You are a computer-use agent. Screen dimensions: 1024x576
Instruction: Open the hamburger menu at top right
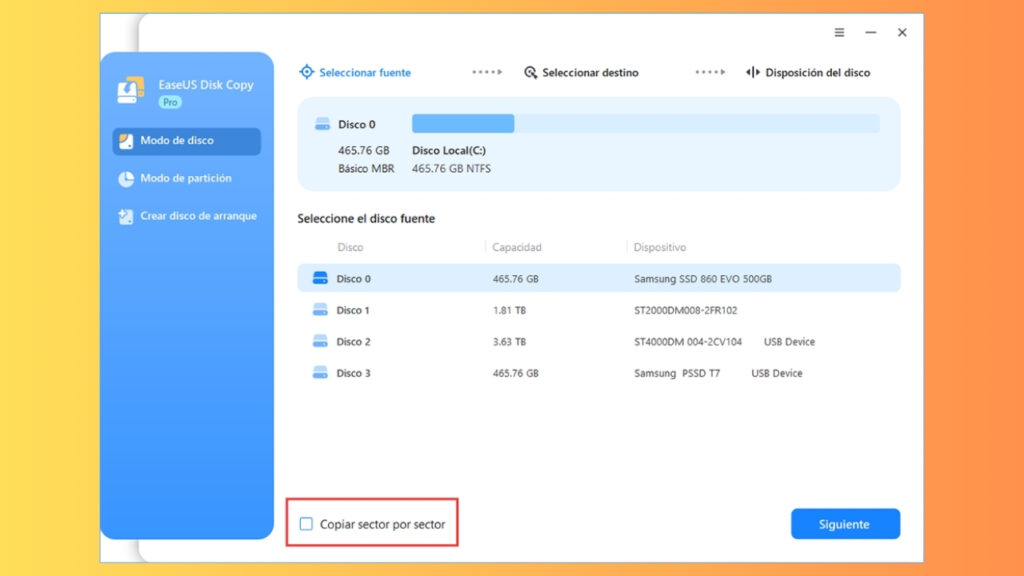point(838,32)
